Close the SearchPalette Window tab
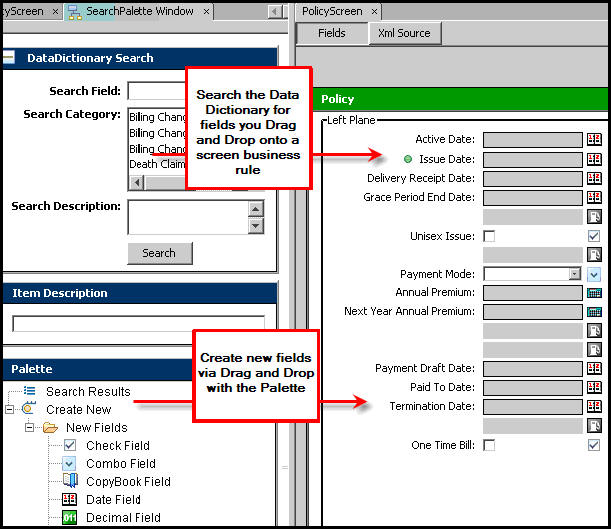611x529 pixels. pos(207,12)
